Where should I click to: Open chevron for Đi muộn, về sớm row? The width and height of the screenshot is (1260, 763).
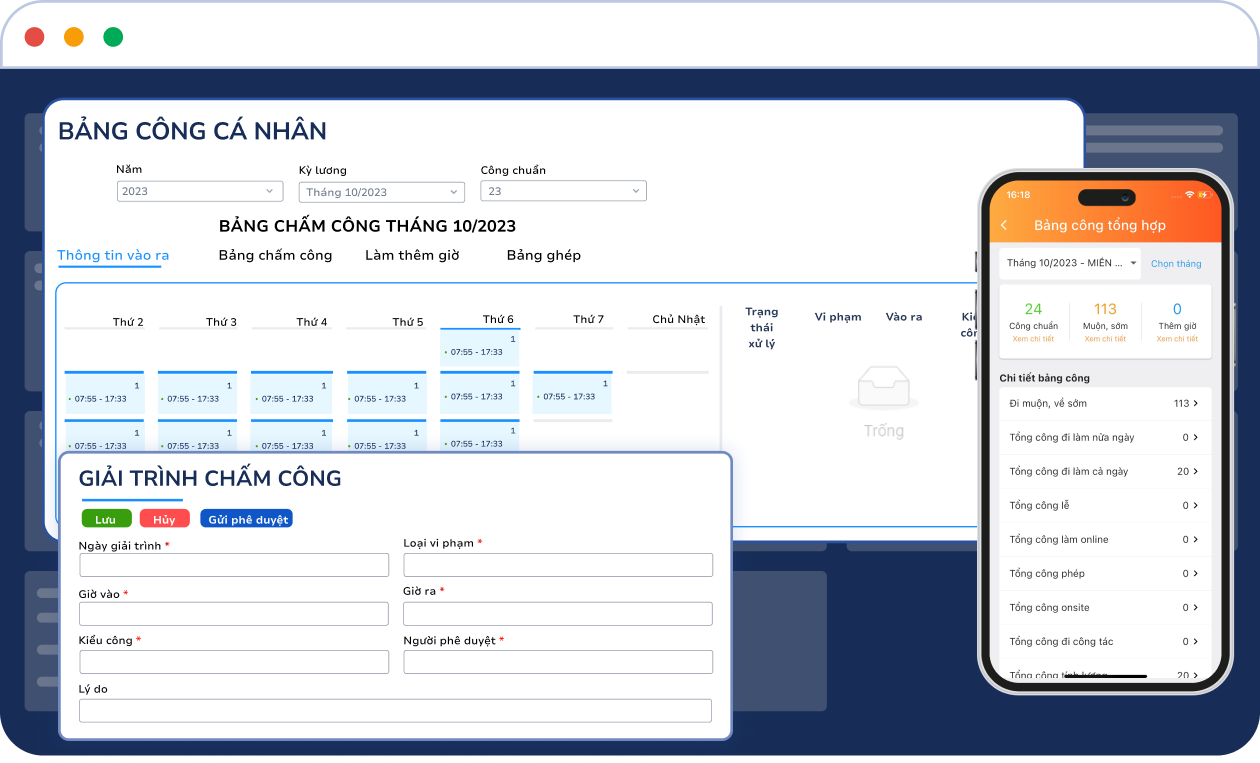tap(1196, 403)
